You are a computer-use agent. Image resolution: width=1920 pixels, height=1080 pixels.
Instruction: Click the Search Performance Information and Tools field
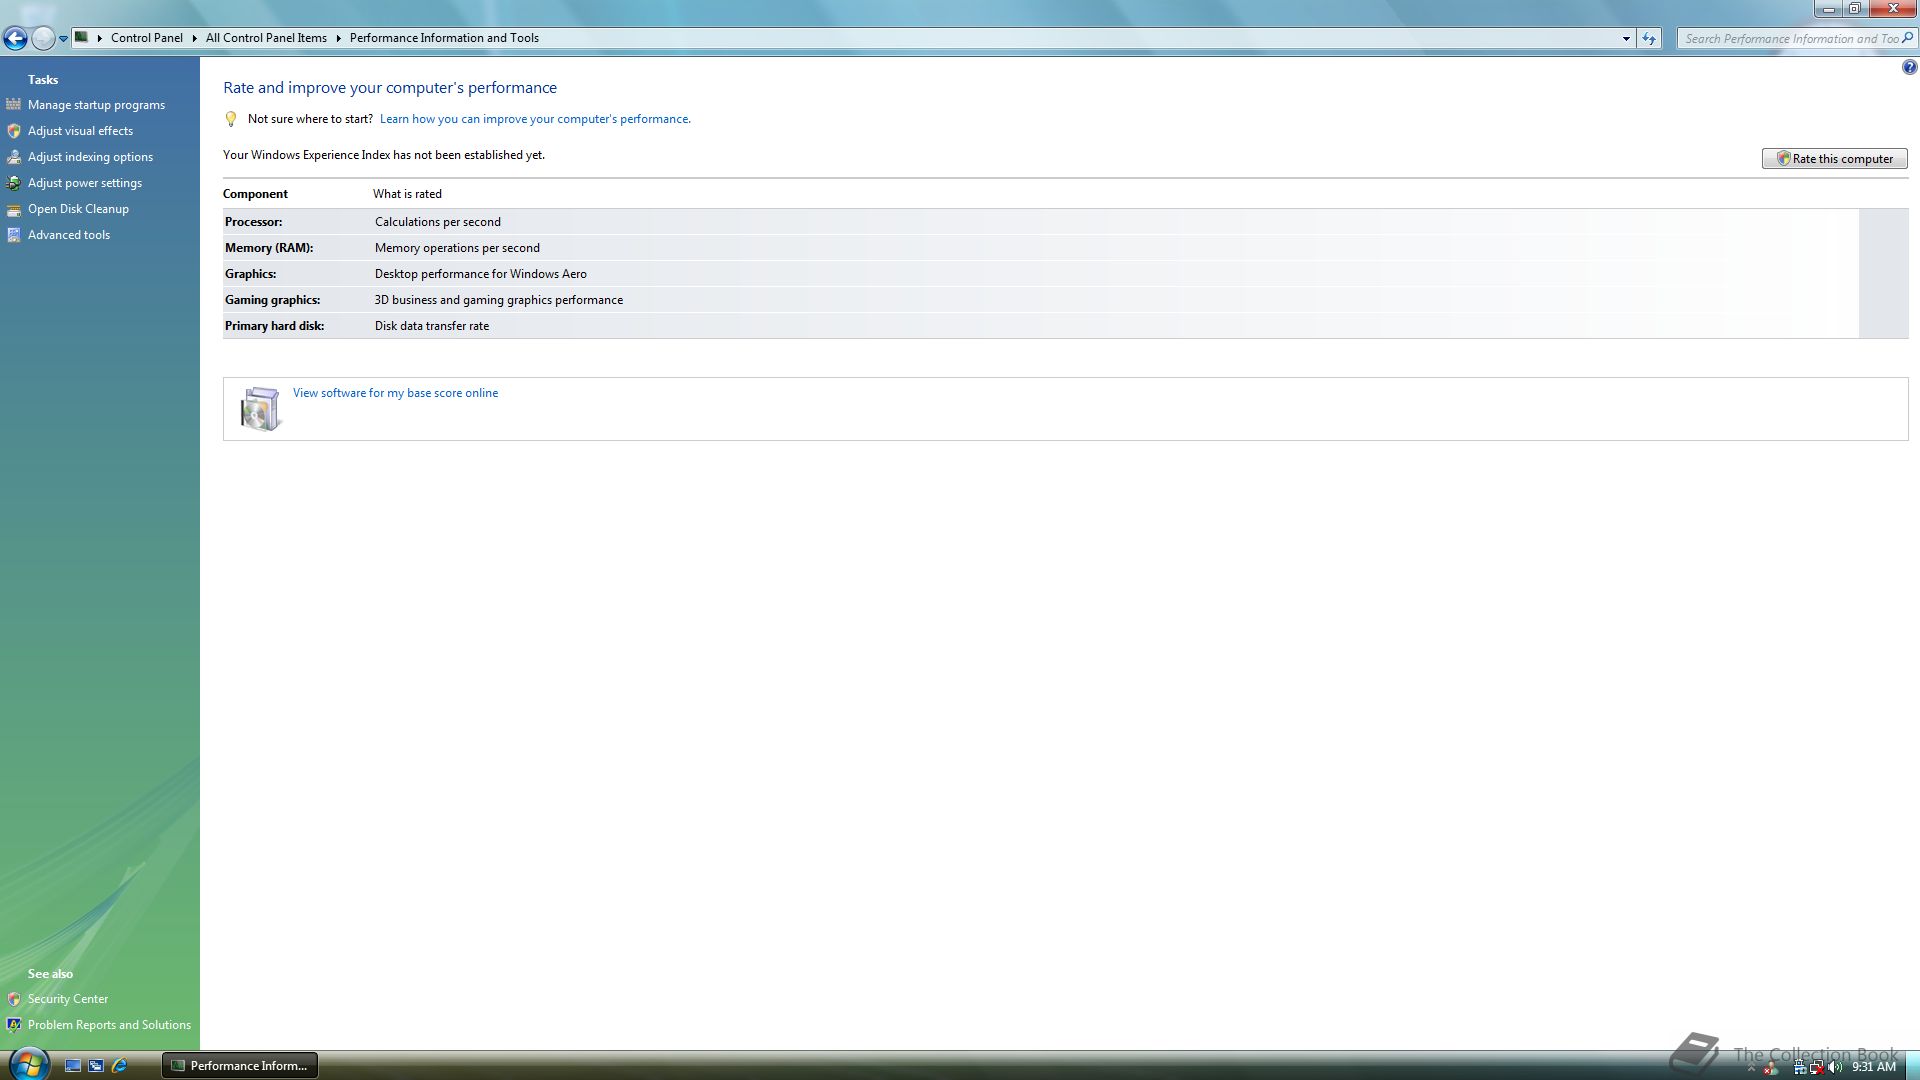tap(1790, 39)
